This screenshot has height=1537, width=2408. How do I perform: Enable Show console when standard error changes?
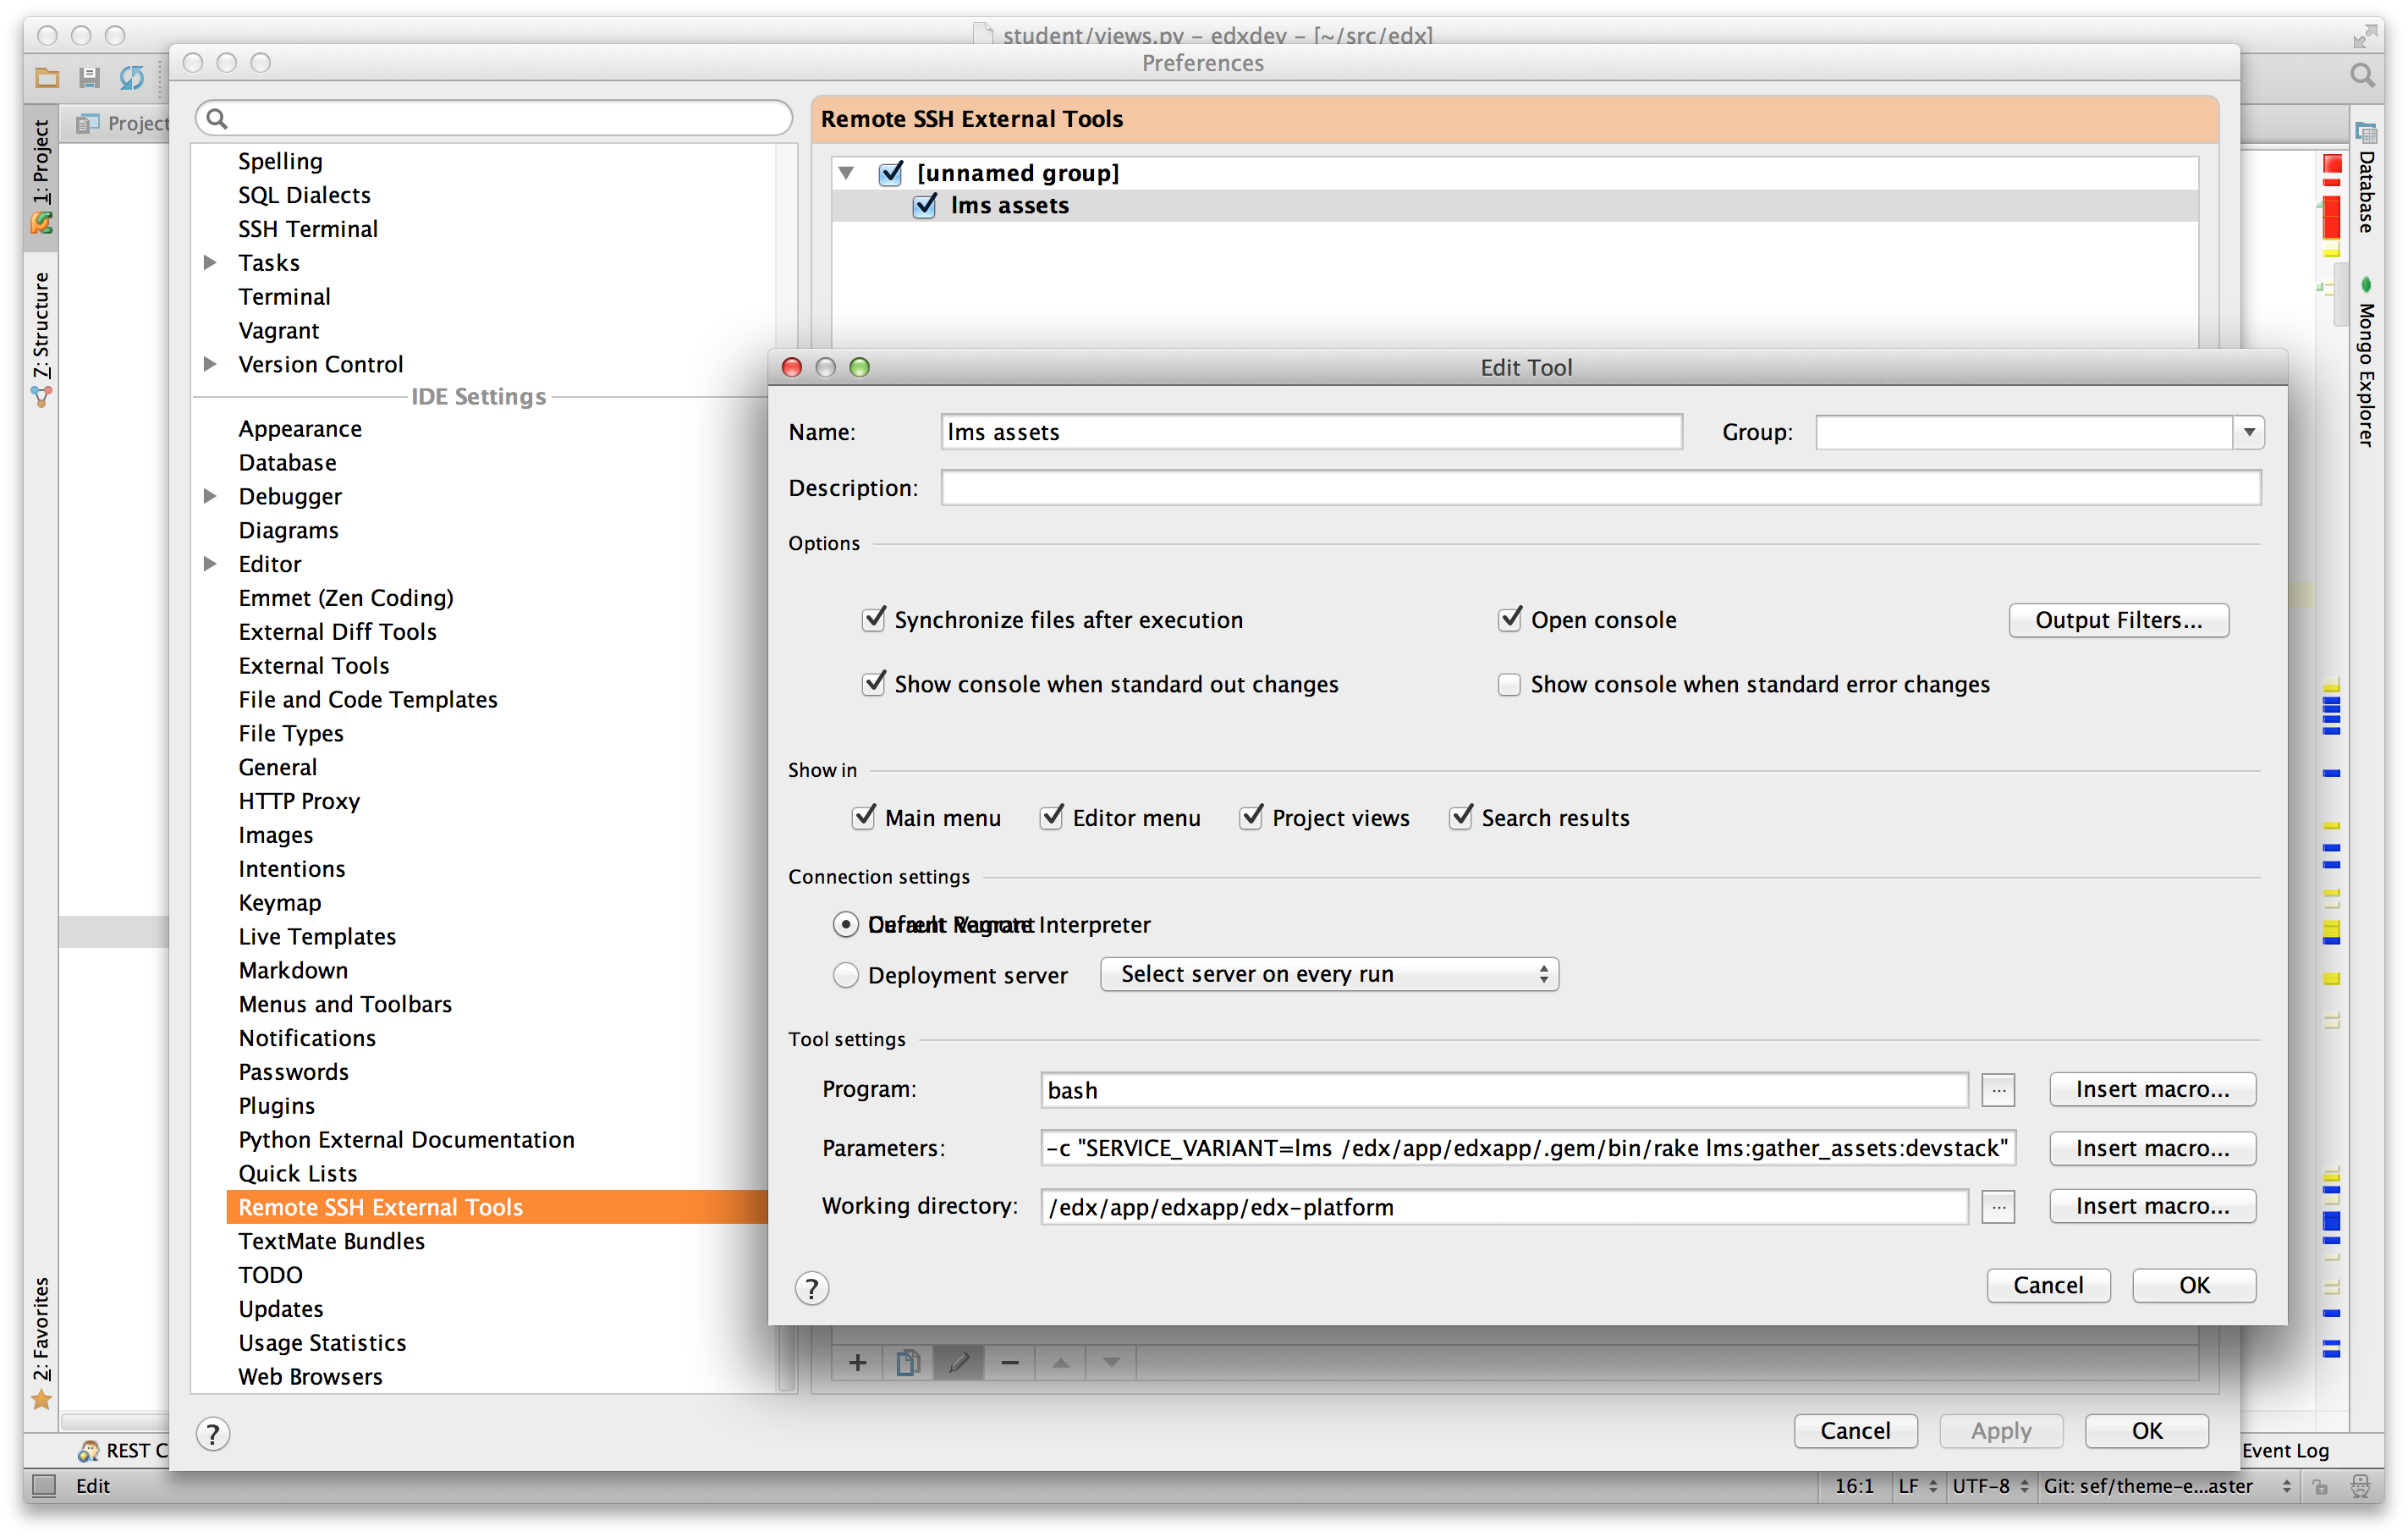1510,684
